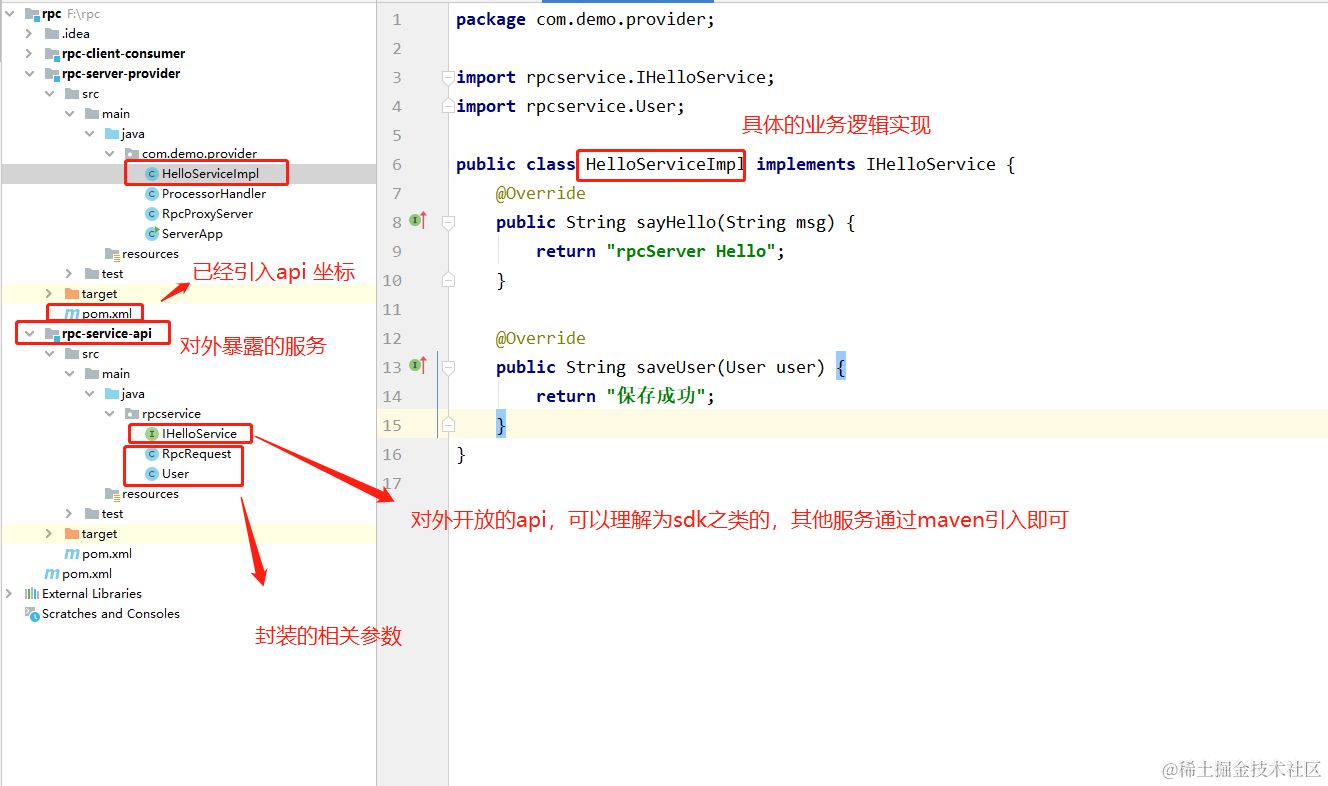Image resolution: width=1328 pixels, height=786 pixels.
Task: Click the Maven icon of rpc-server-provider pom.xml
Action: (x=71, y=314)
